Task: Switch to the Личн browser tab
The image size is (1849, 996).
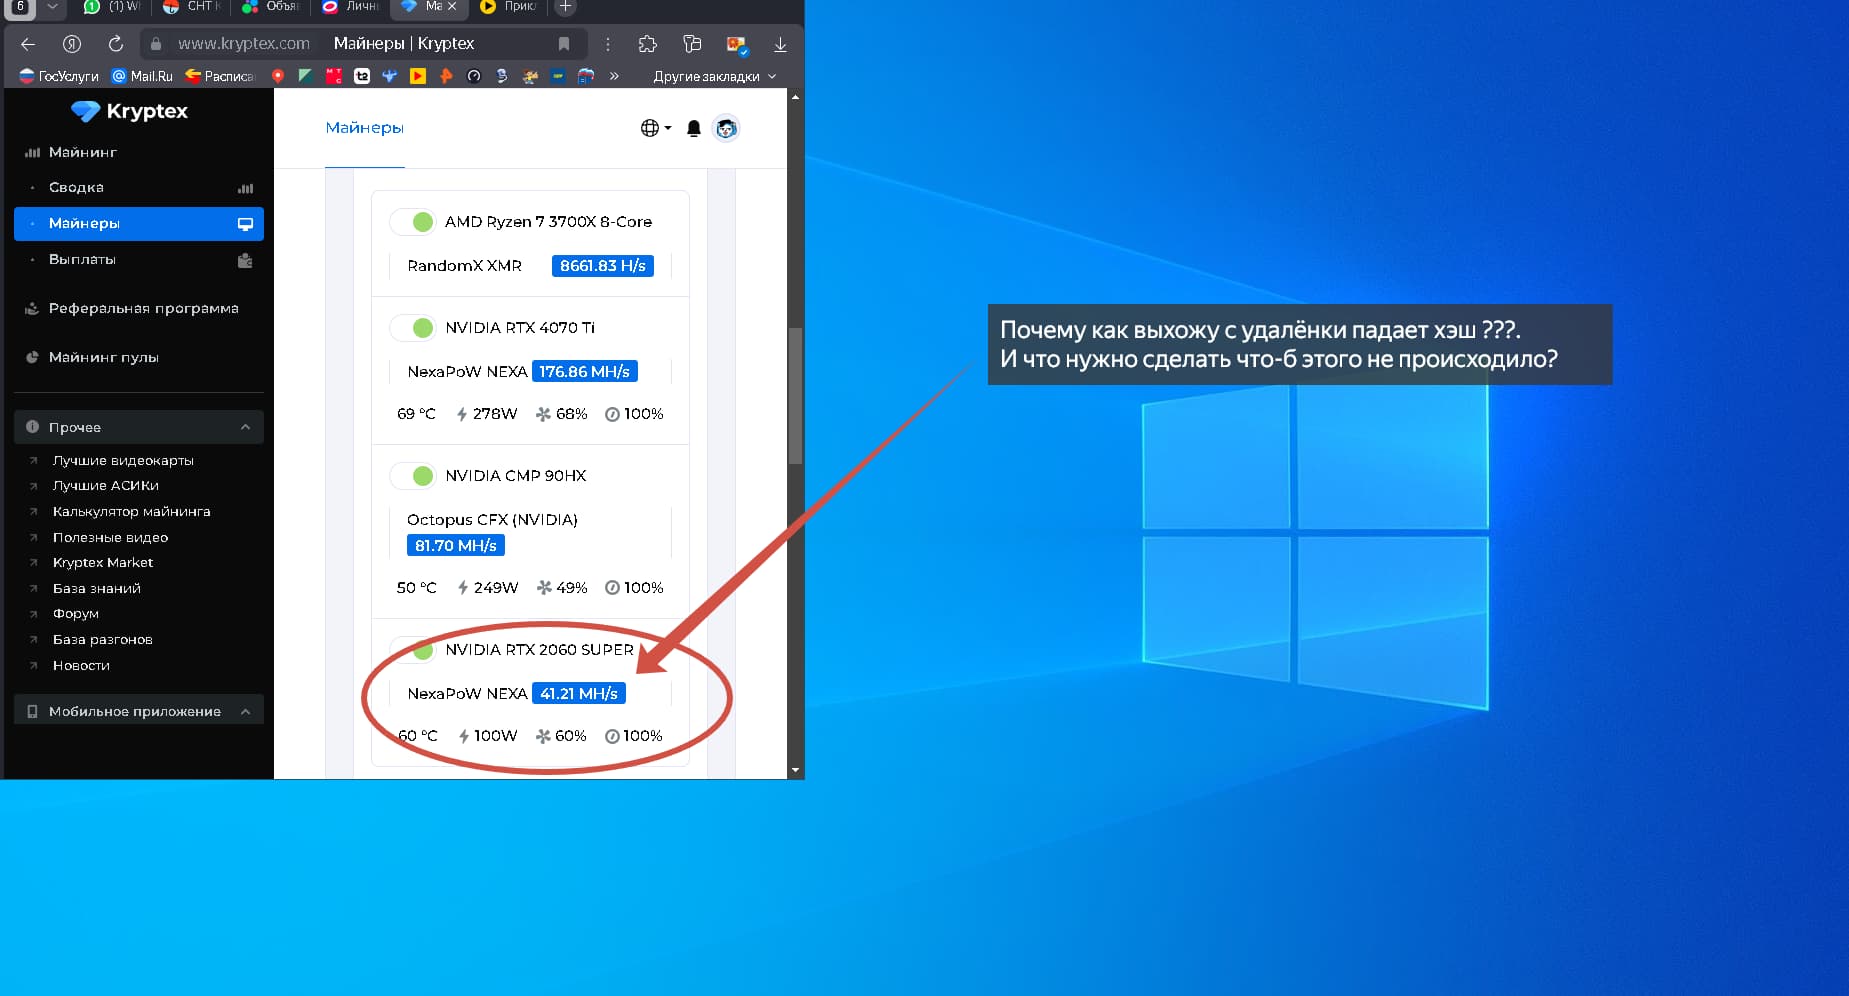Action: tap(350, 7)
